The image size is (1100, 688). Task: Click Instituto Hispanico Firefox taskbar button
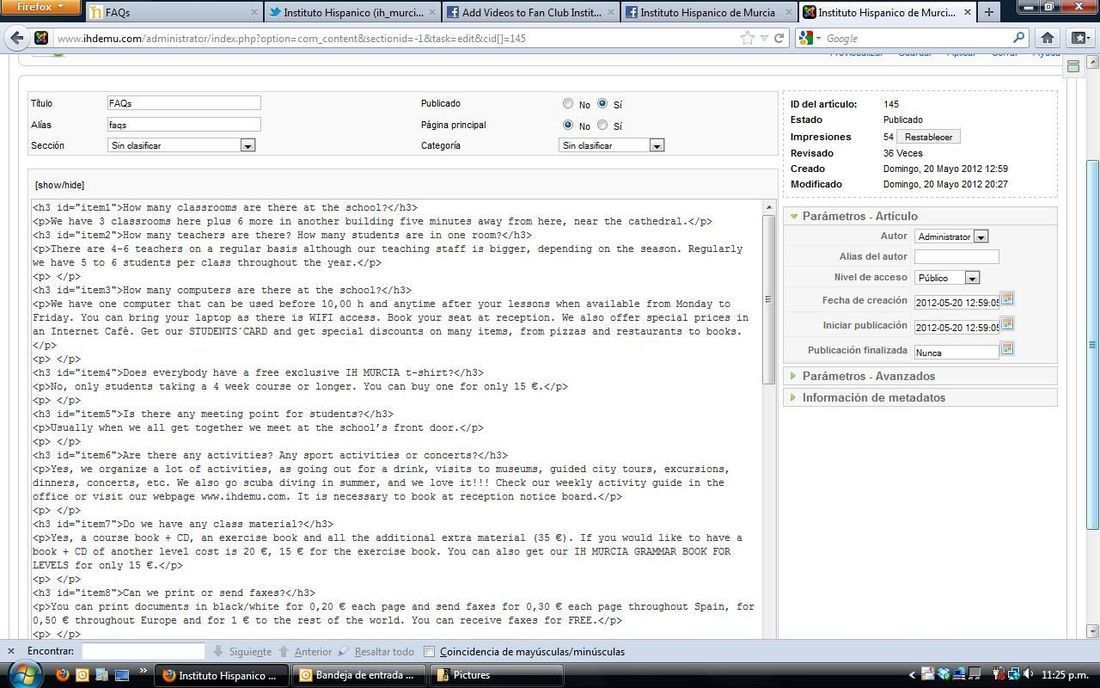point(220,675)
